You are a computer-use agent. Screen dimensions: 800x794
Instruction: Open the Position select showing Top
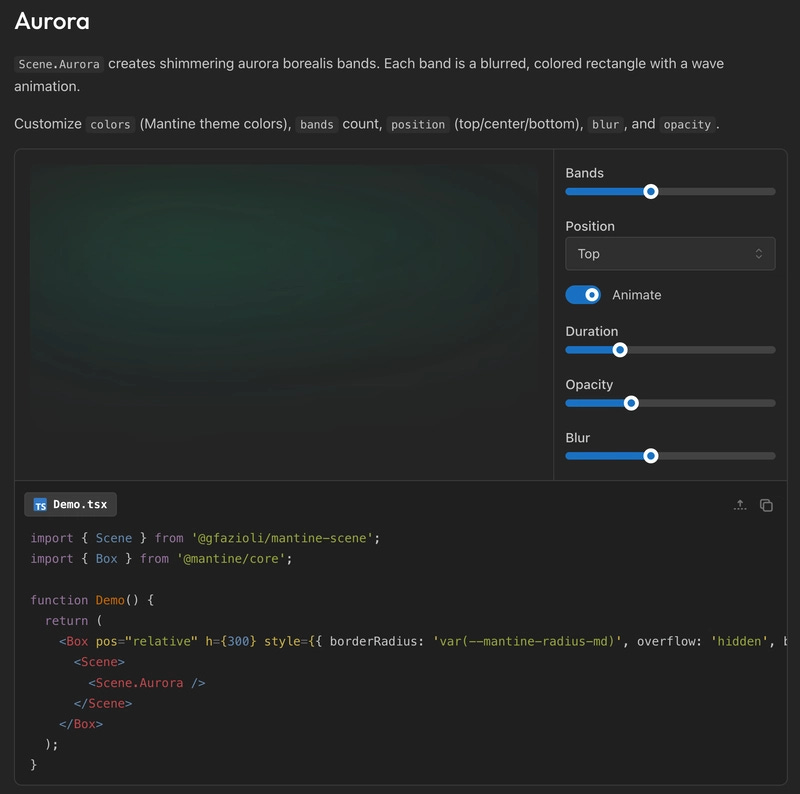click(x=670, y=254)
